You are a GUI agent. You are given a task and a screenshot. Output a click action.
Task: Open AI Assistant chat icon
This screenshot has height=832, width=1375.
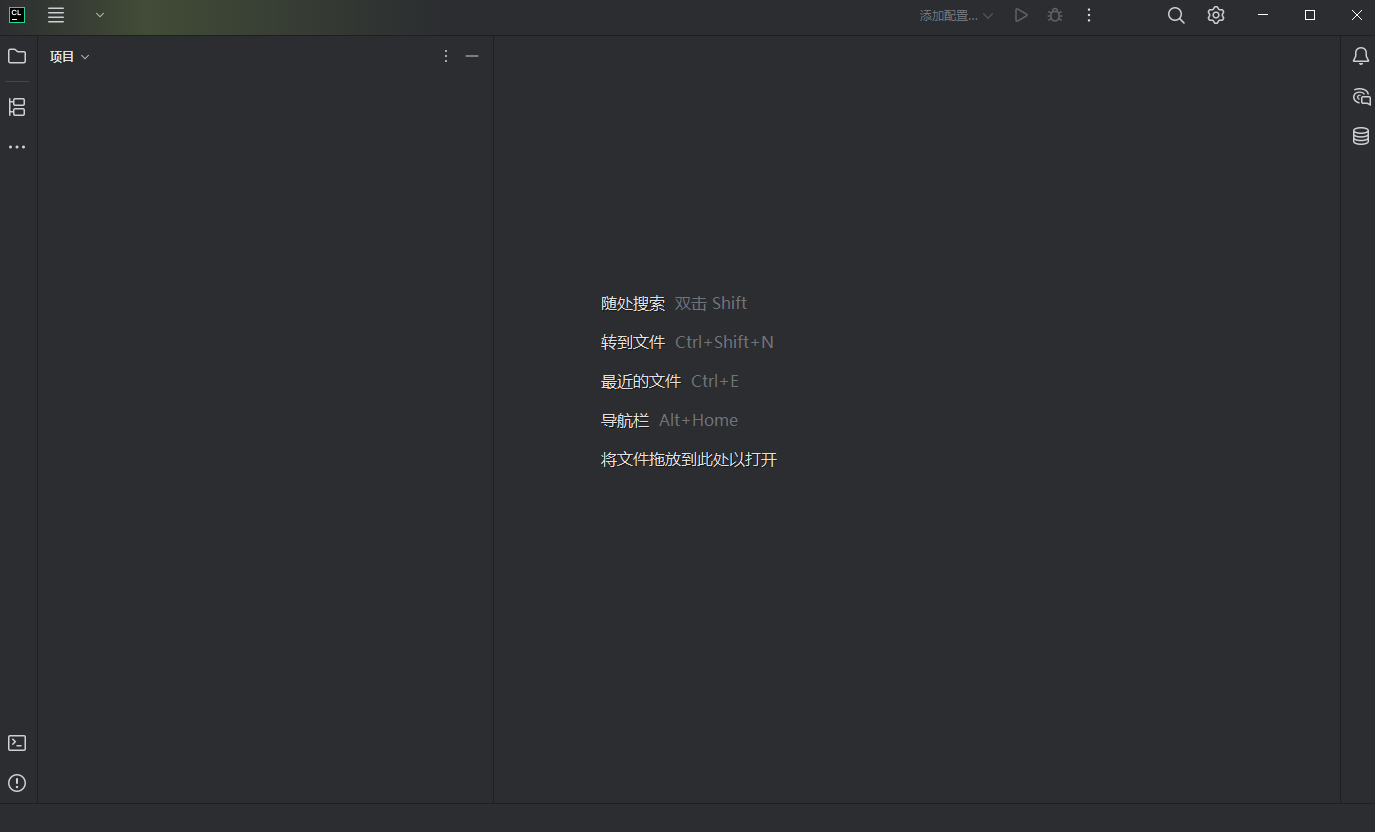(x=1360, y=96)
